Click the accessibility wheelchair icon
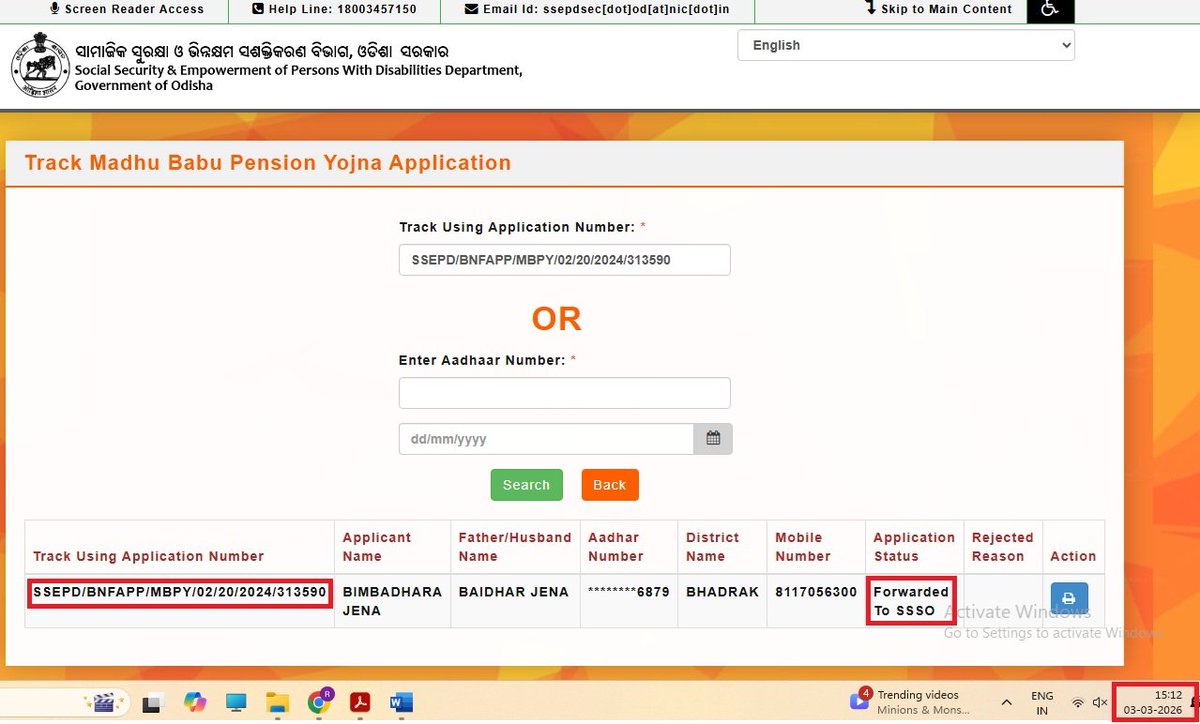Image resolution: width=1200 pixels, height=724 pixels. 1050,10
